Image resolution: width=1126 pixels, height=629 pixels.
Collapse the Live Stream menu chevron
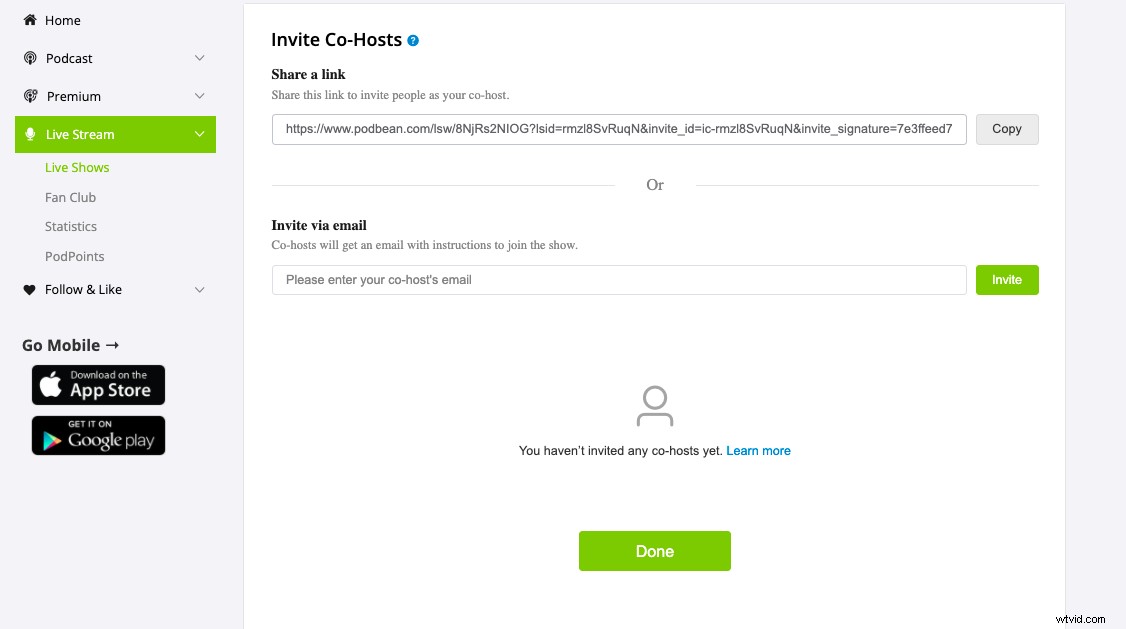[200, 134]
